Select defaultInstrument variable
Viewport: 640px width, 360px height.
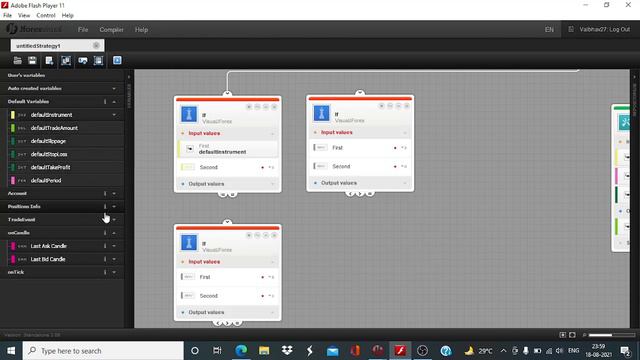coord(51,115)
